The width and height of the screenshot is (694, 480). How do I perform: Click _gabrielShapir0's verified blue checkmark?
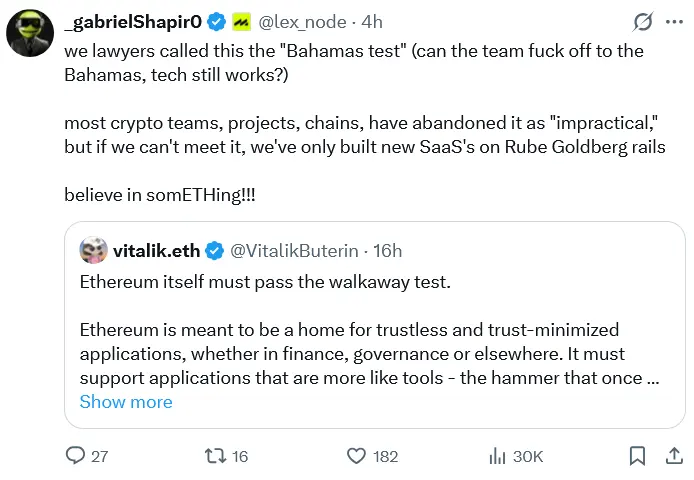(x=216, y=22)
